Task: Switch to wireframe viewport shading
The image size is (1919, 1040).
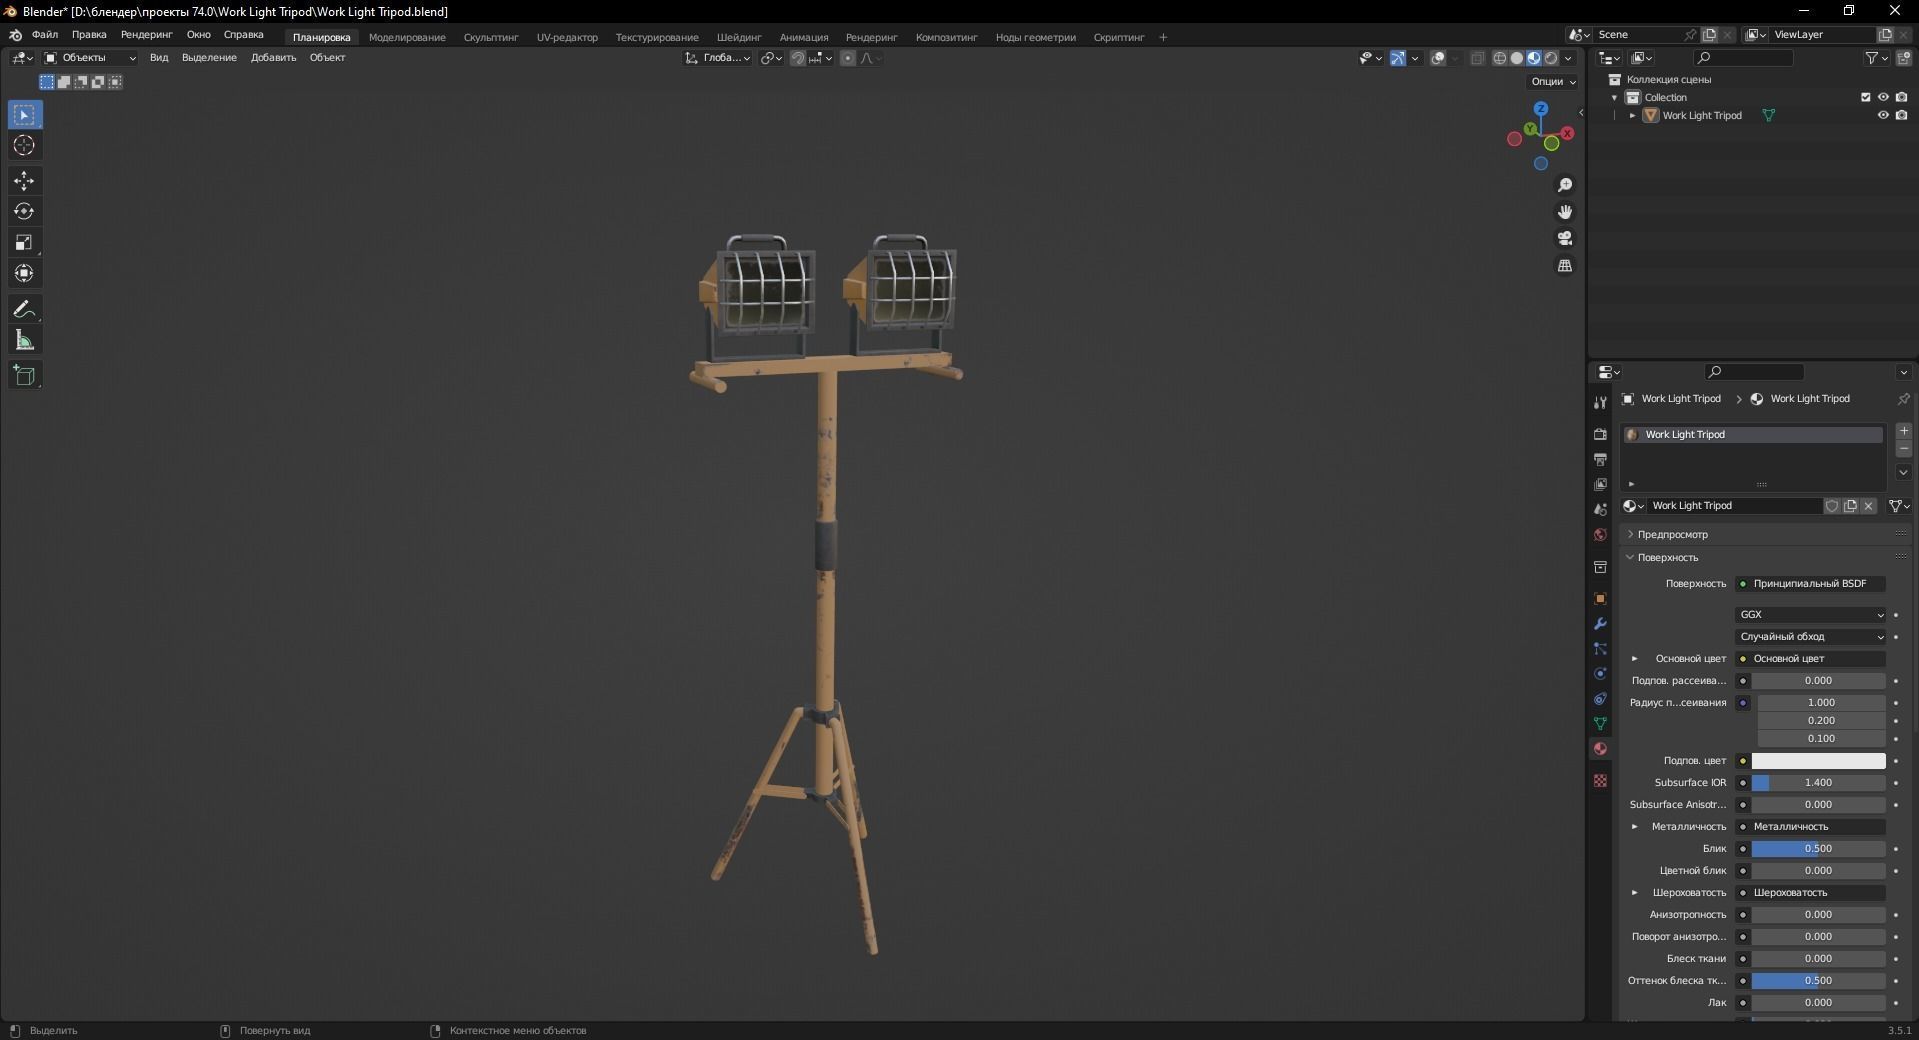Action: (x=1500, y=58)
